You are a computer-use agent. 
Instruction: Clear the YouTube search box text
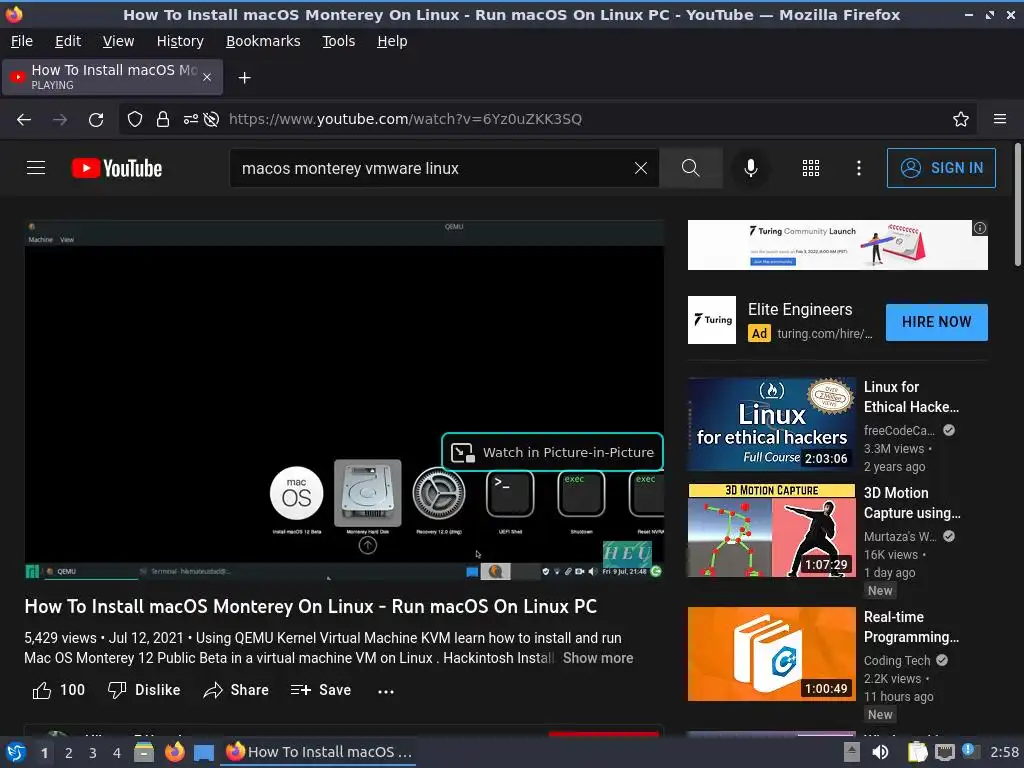[641, 168]
